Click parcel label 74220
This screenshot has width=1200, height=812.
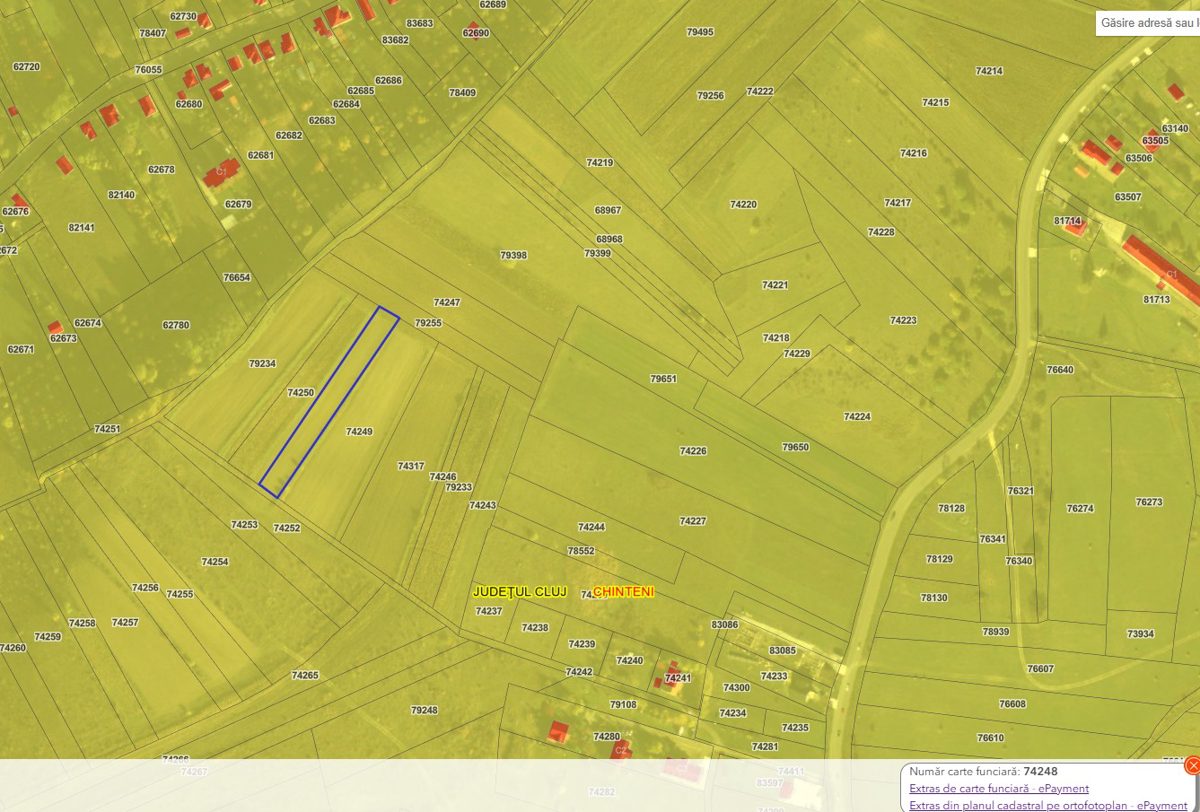click(743, 204)
